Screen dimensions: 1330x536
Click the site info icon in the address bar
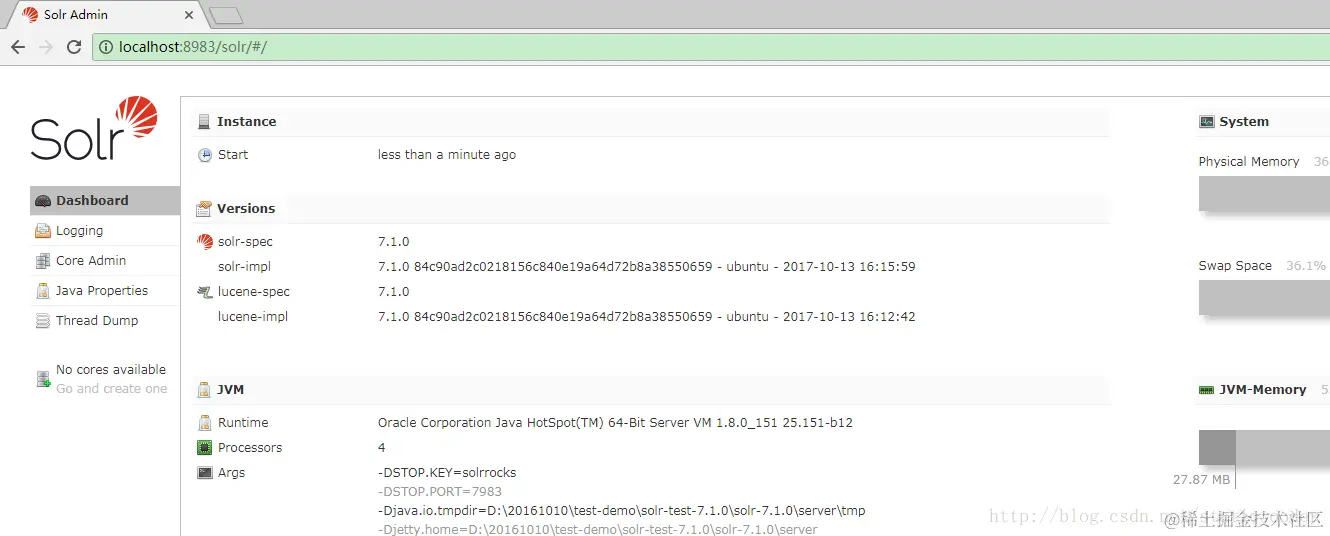[106, 47]
